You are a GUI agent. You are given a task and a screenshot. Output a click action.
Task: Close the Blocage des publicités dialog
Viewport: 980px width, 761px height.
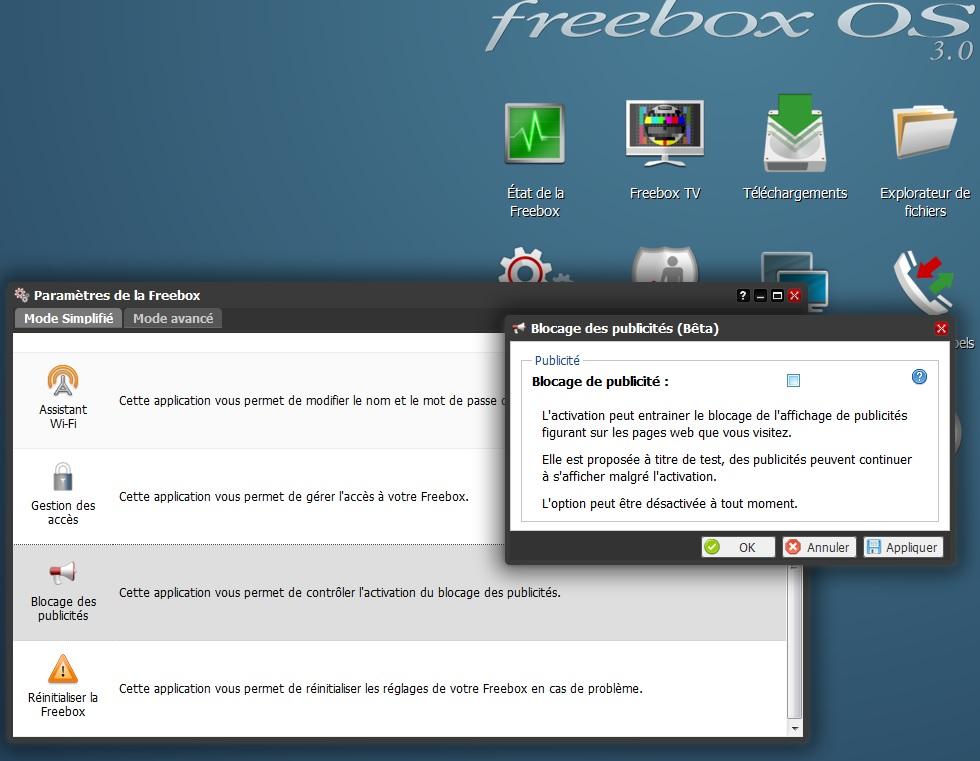[x=941, y=329]
